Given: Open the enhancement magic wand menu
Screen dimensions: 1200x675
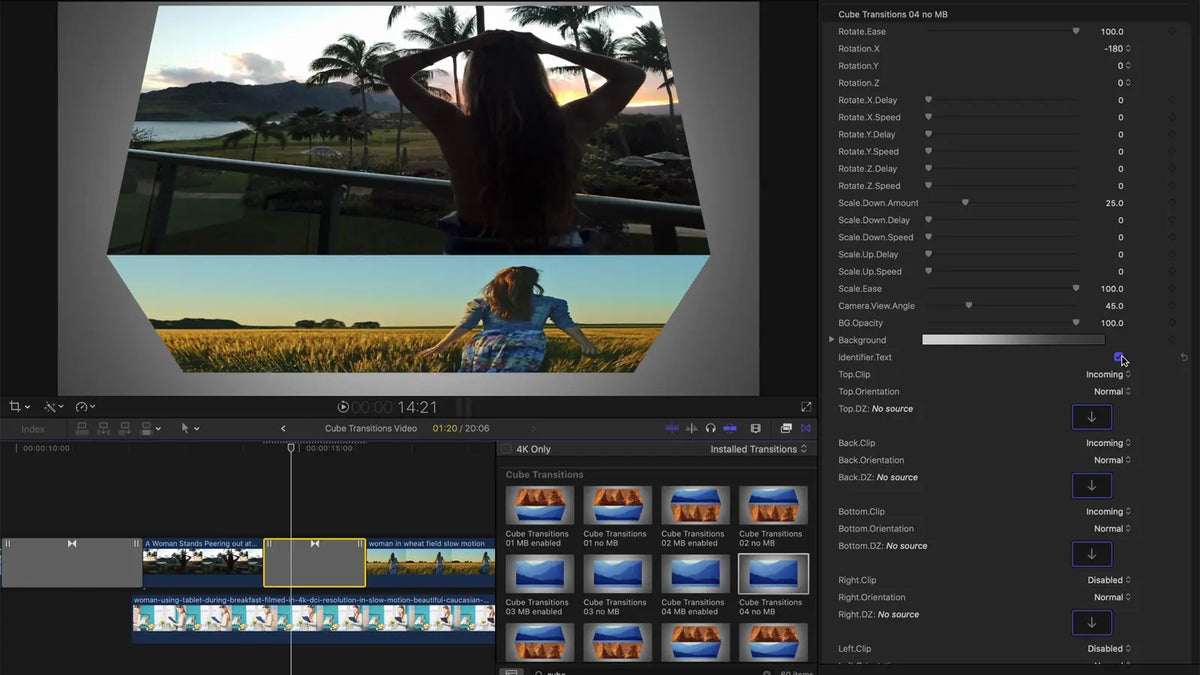Looking at the screenshot, I should point(52,407).
